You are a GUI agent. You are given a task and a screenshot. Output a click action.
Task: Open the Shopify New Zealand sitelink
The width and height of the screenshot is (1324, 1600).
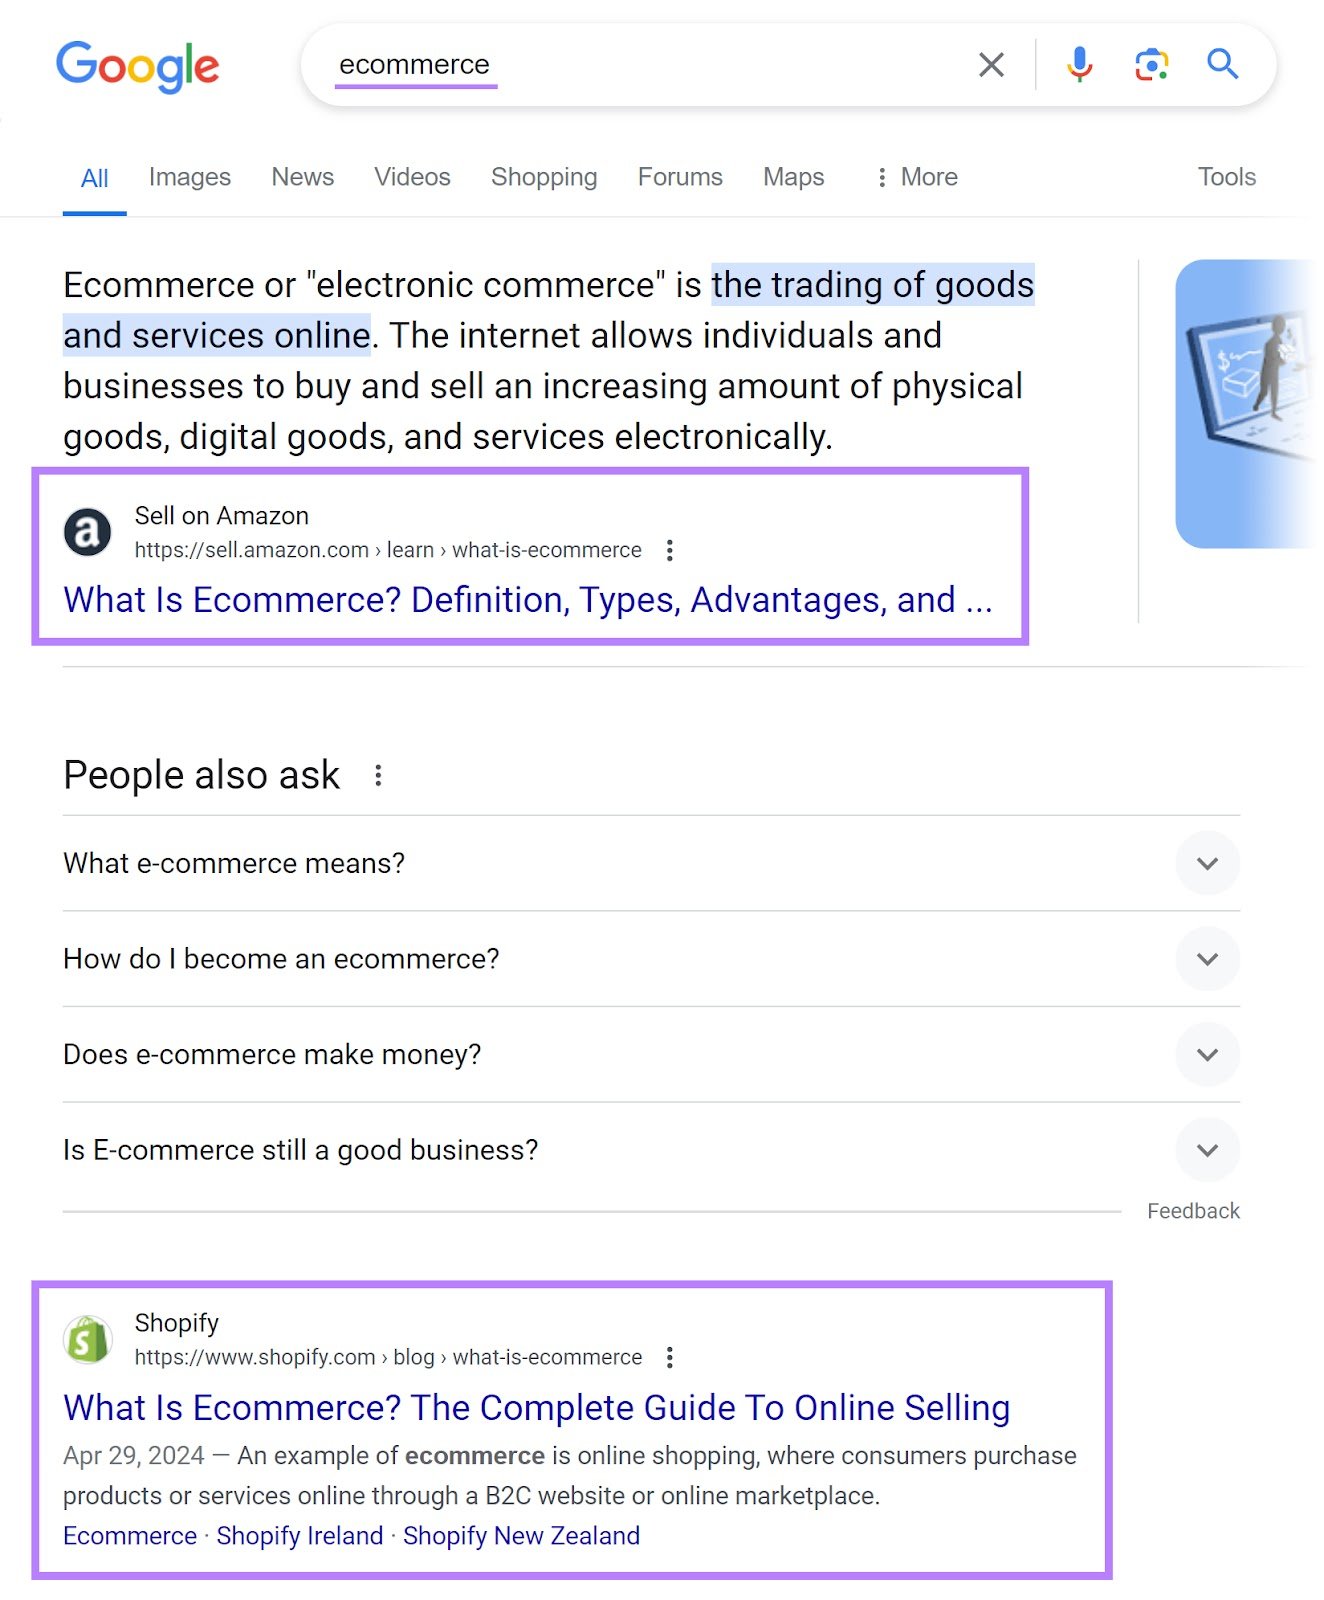coord(521,1536)
